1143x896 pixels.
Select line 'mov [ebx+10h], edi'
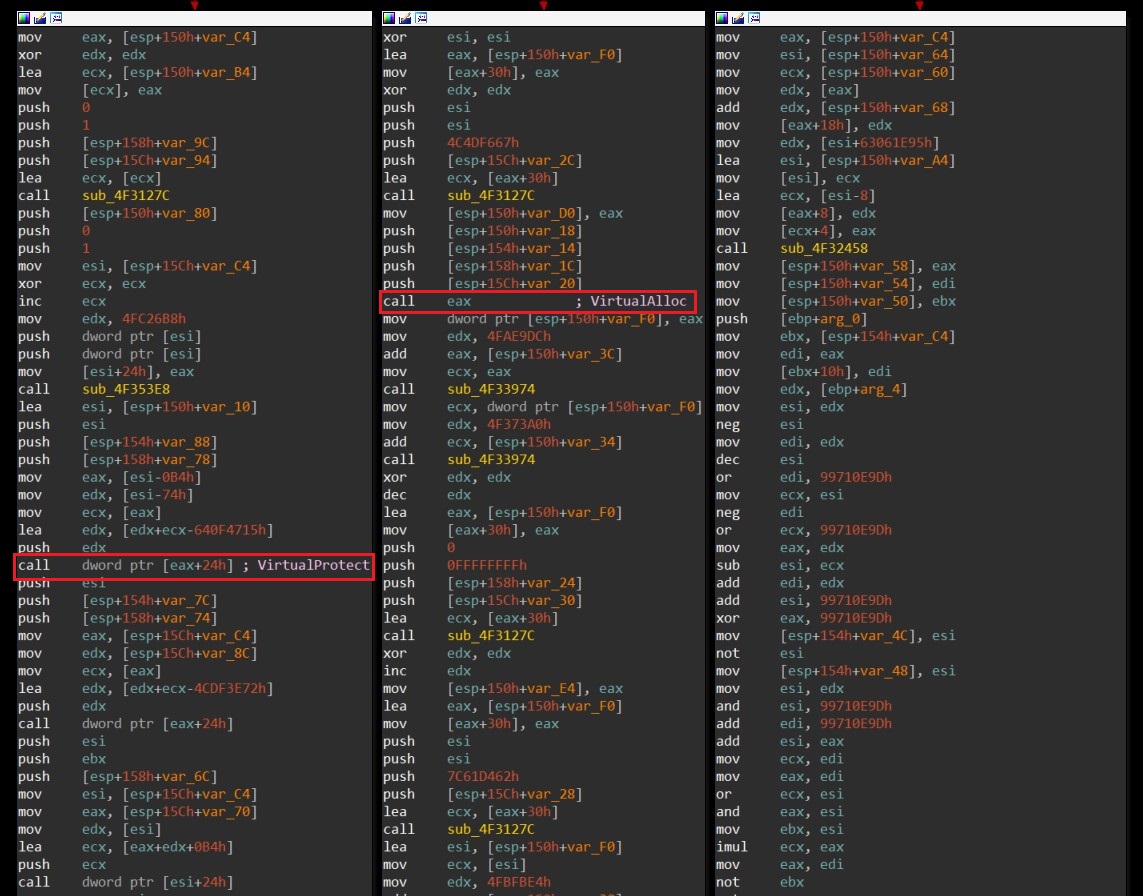coord(804,371)
